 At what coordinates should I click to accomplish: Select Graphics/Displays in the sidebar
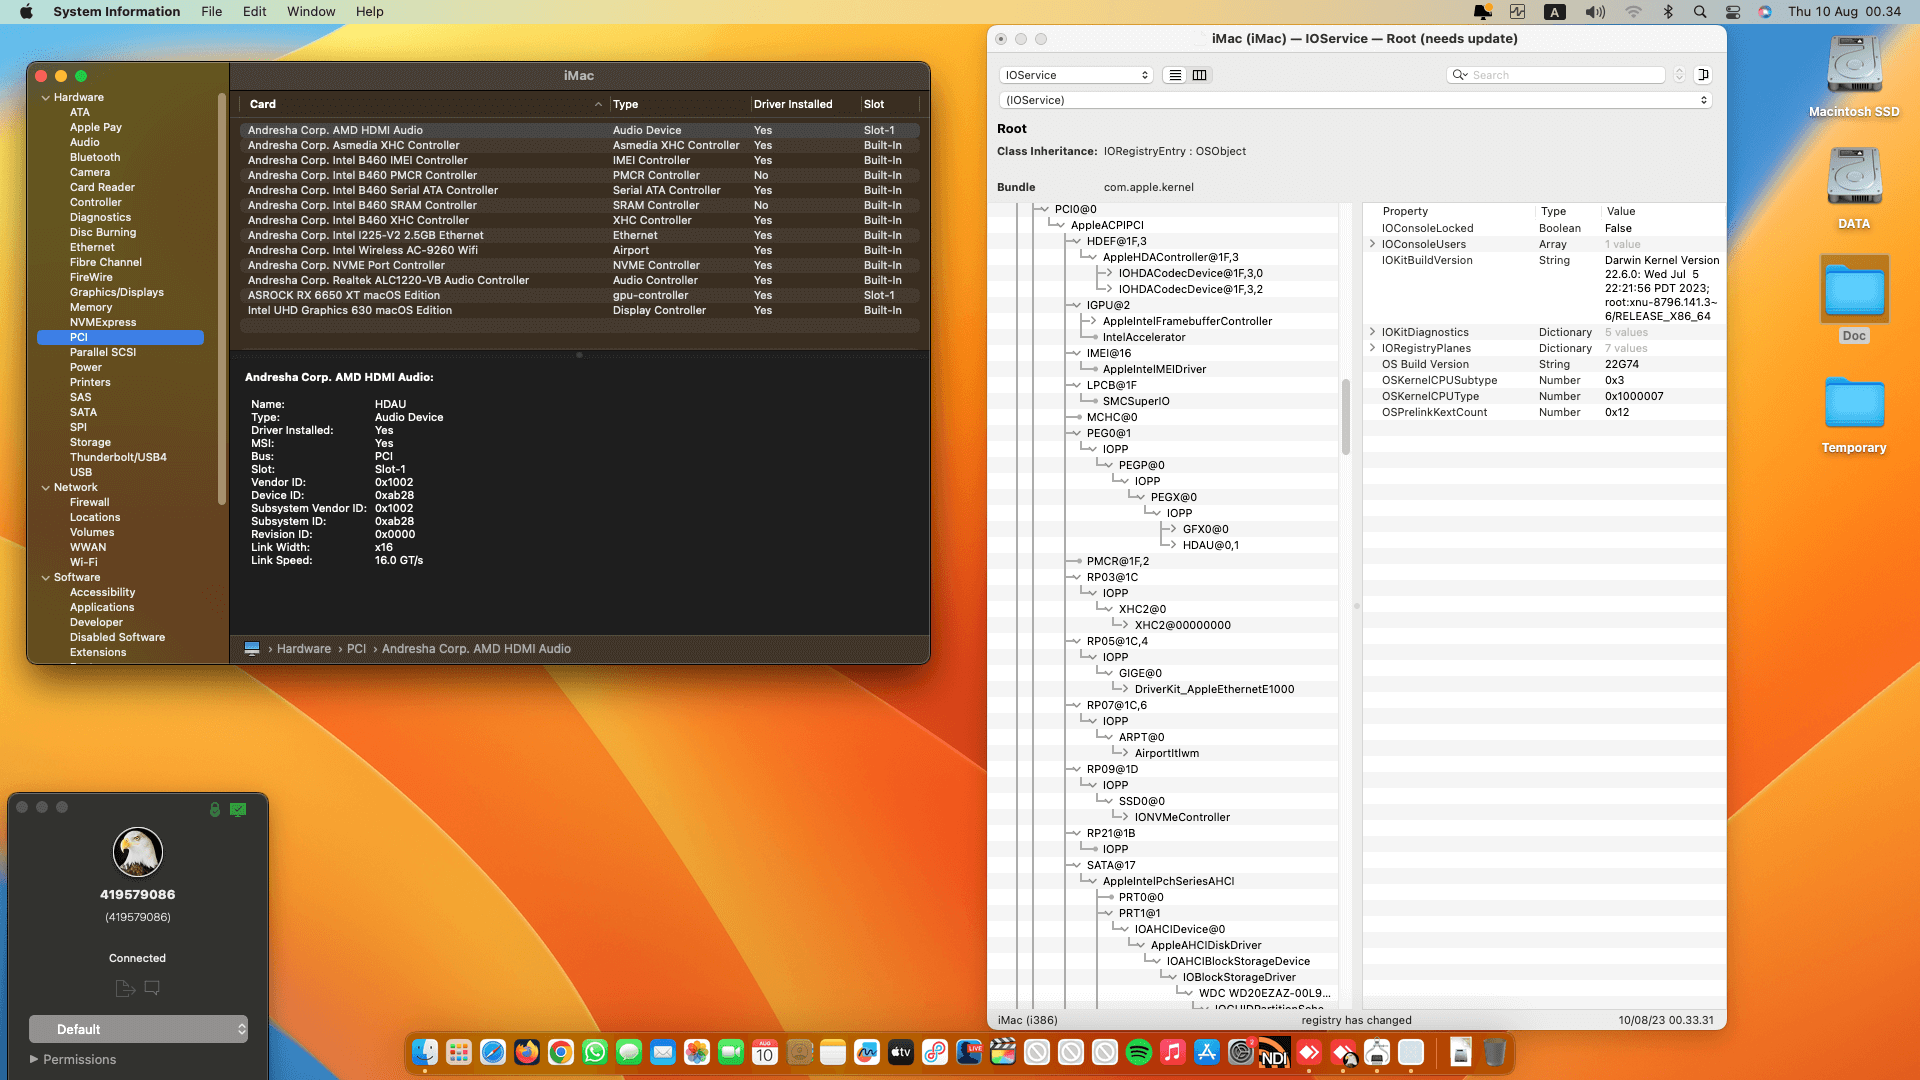click(x=116, y=292)
